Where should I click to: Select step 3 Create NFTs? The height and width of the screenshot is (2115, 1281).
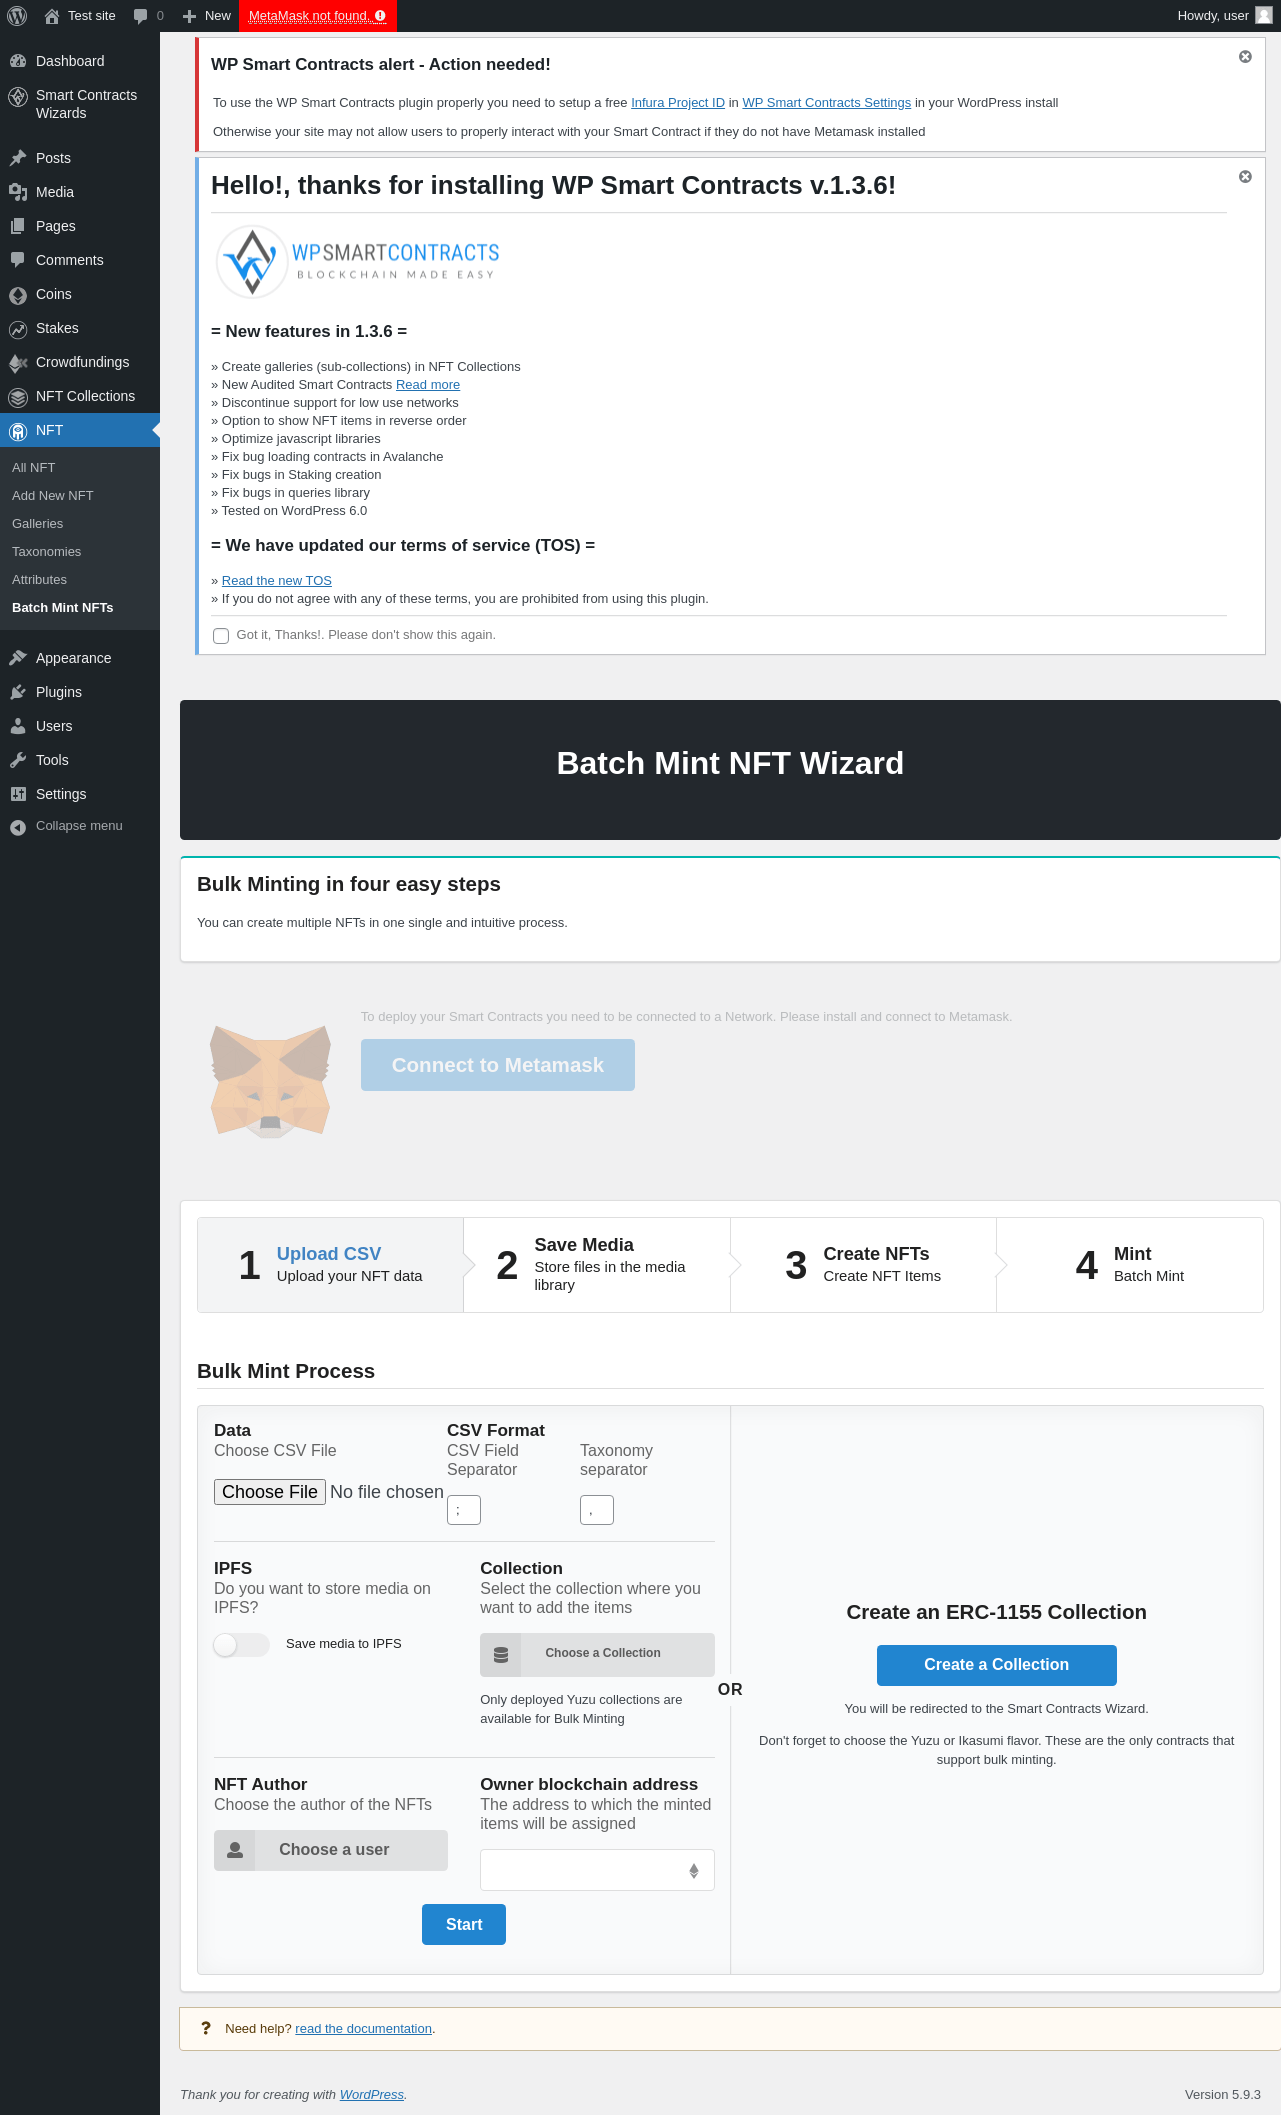(x=863, y=1265)
